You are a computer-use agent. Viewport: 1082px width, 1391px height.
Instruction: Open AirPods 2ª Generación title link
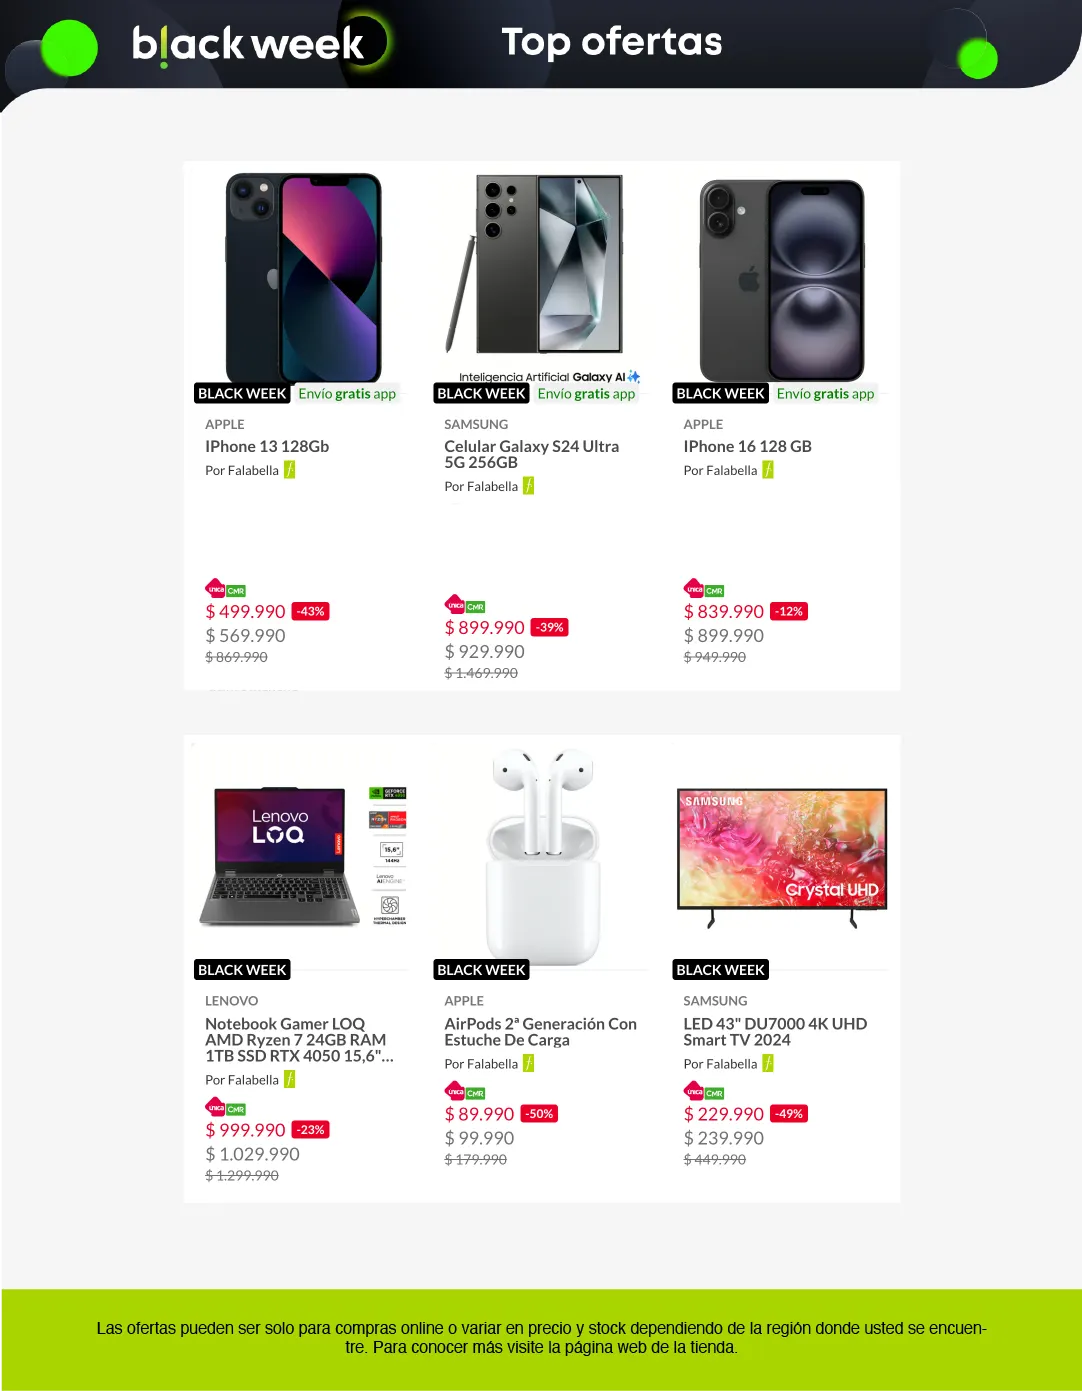coord(540,1031)
